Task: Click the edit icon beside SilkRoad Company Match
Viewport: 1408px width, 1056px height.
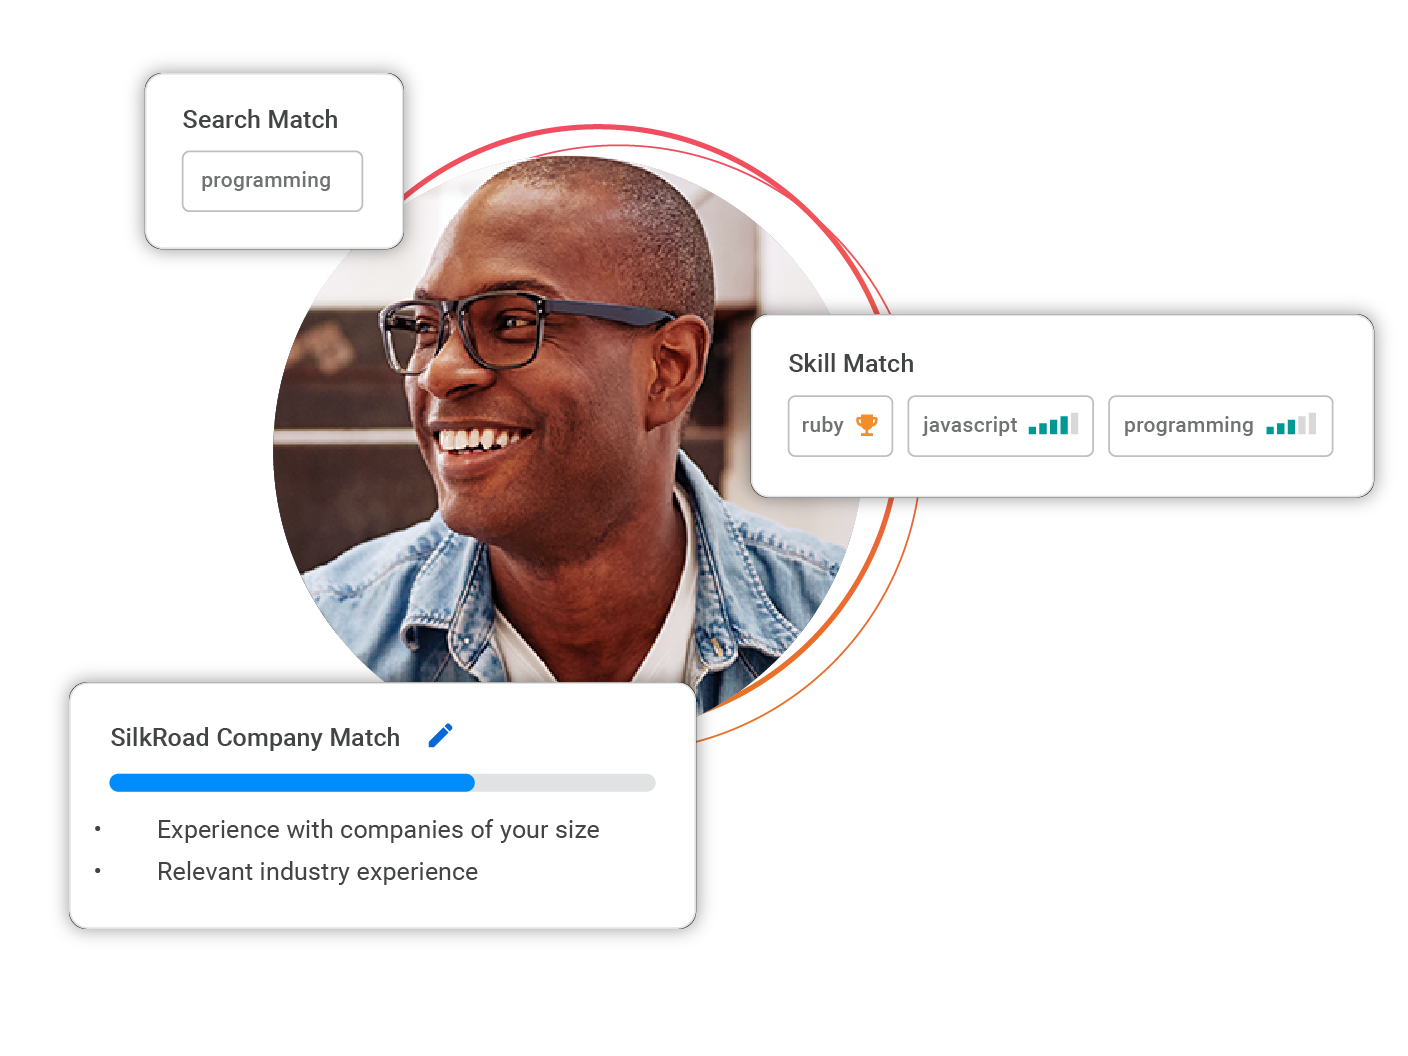Action: [440, 735]
